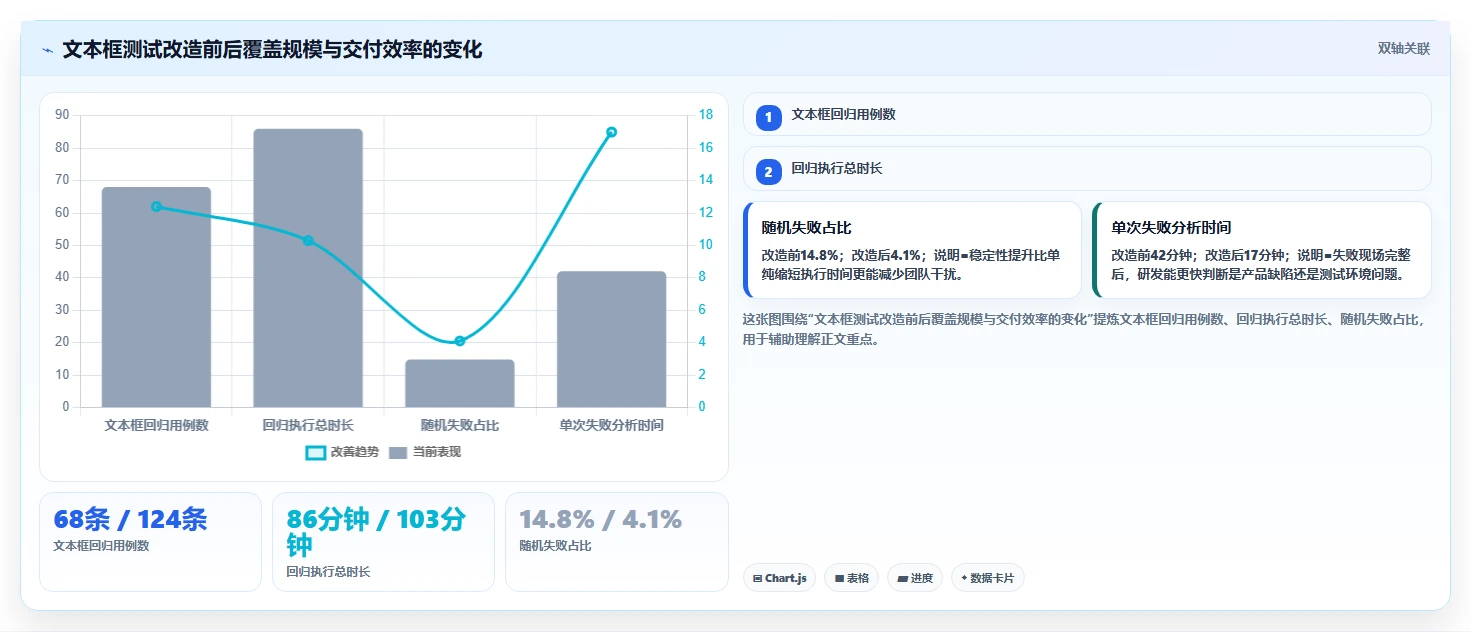The image size is (1471, 632).
Task: Click the 68条 / 124条 stat card
Action: click(150, 542)
